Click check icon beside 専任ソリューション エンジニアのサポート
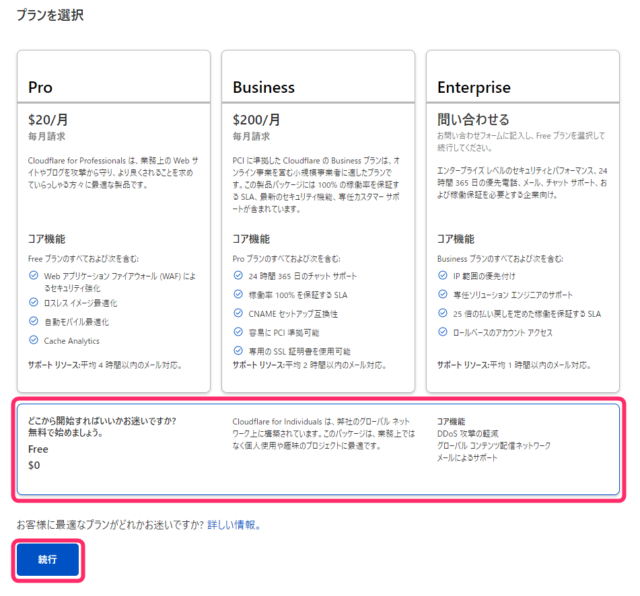This screenshot has height=596, width=640. click(442, 294)
